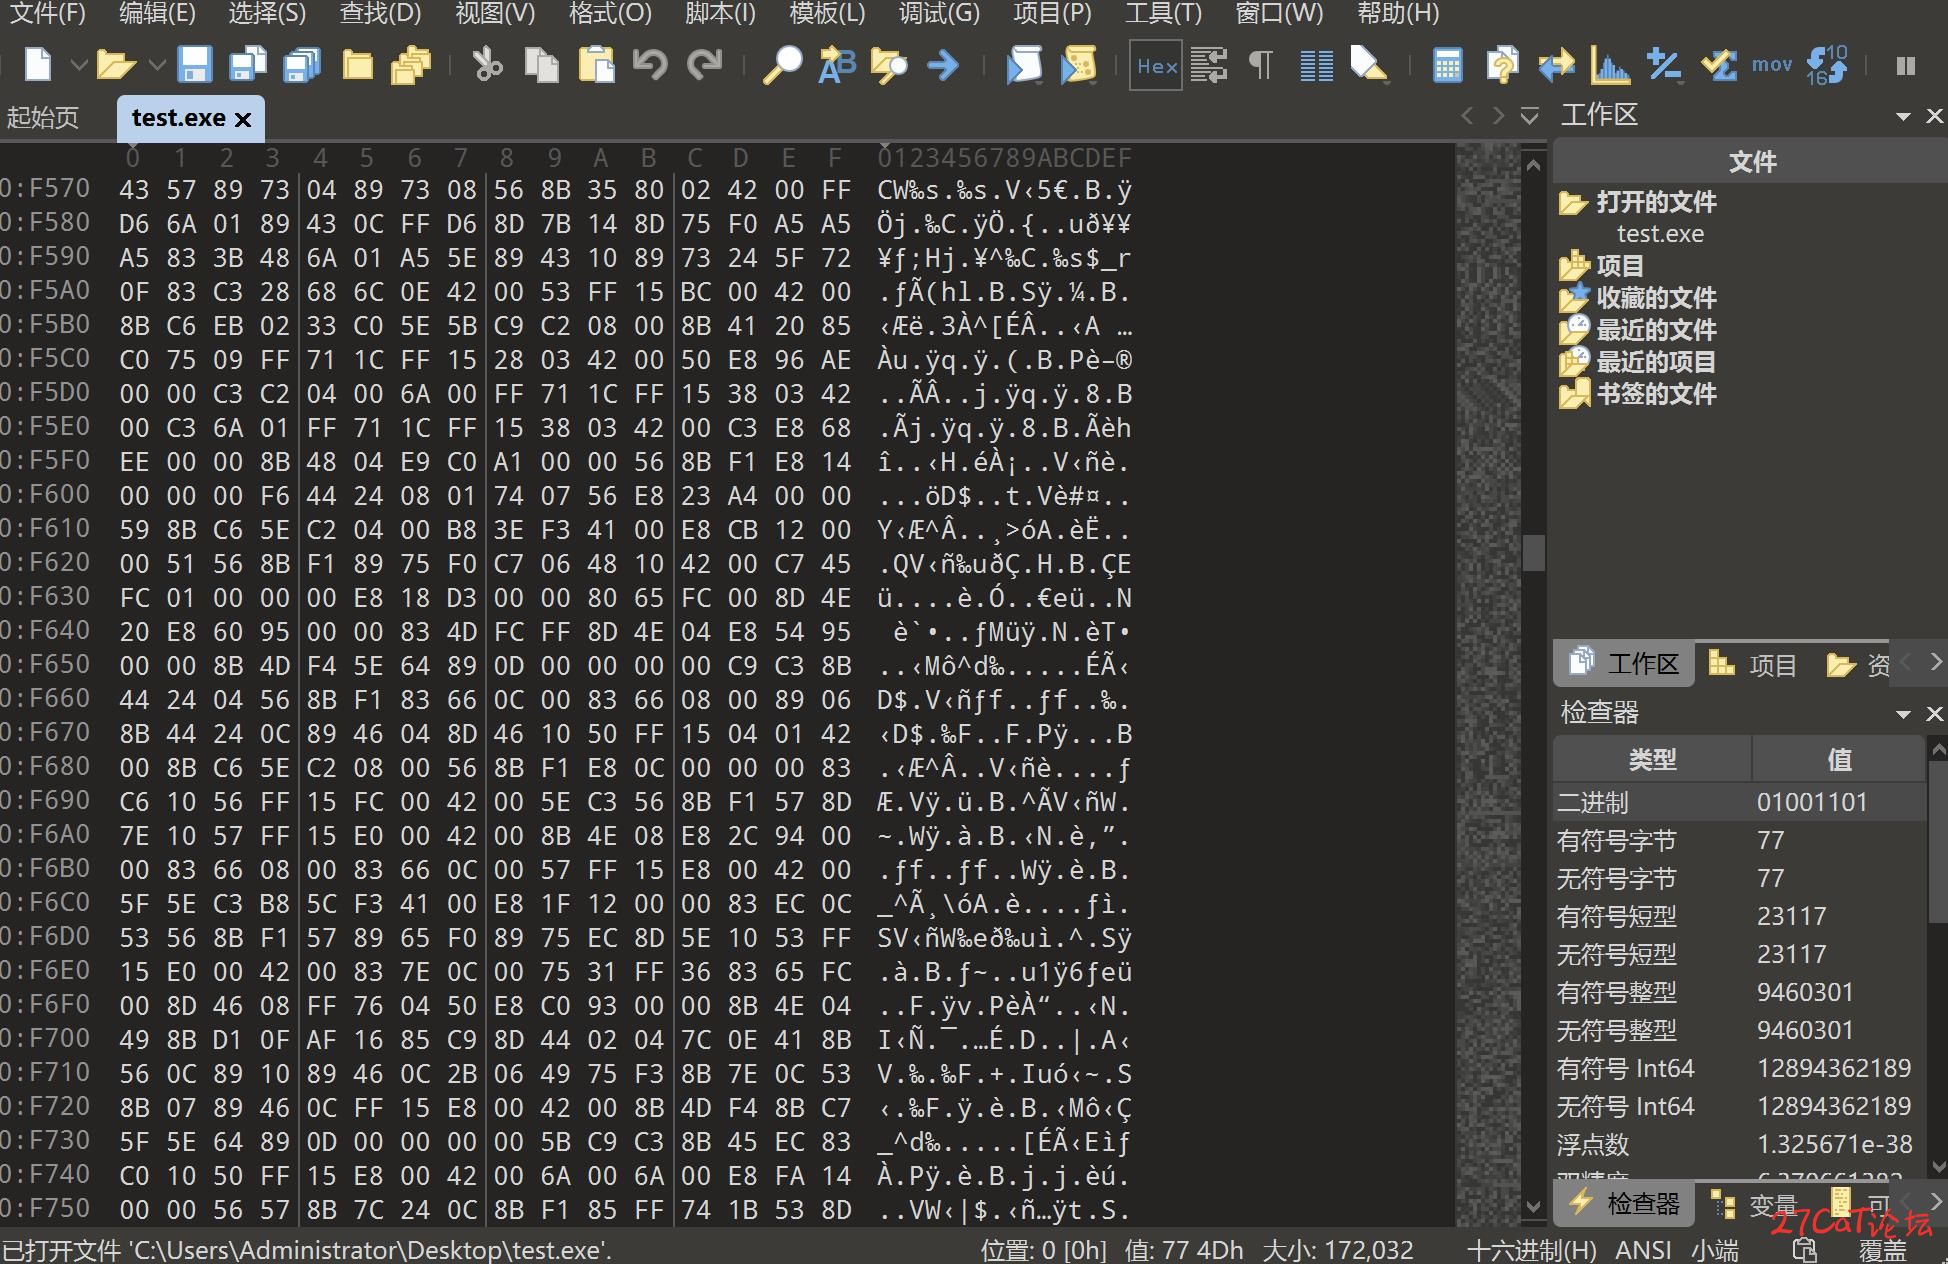Toggle the 小端 endian status setting
Image resolution: width=1948 pixels, height=1264 pixels.
tap(1714, 1250)
